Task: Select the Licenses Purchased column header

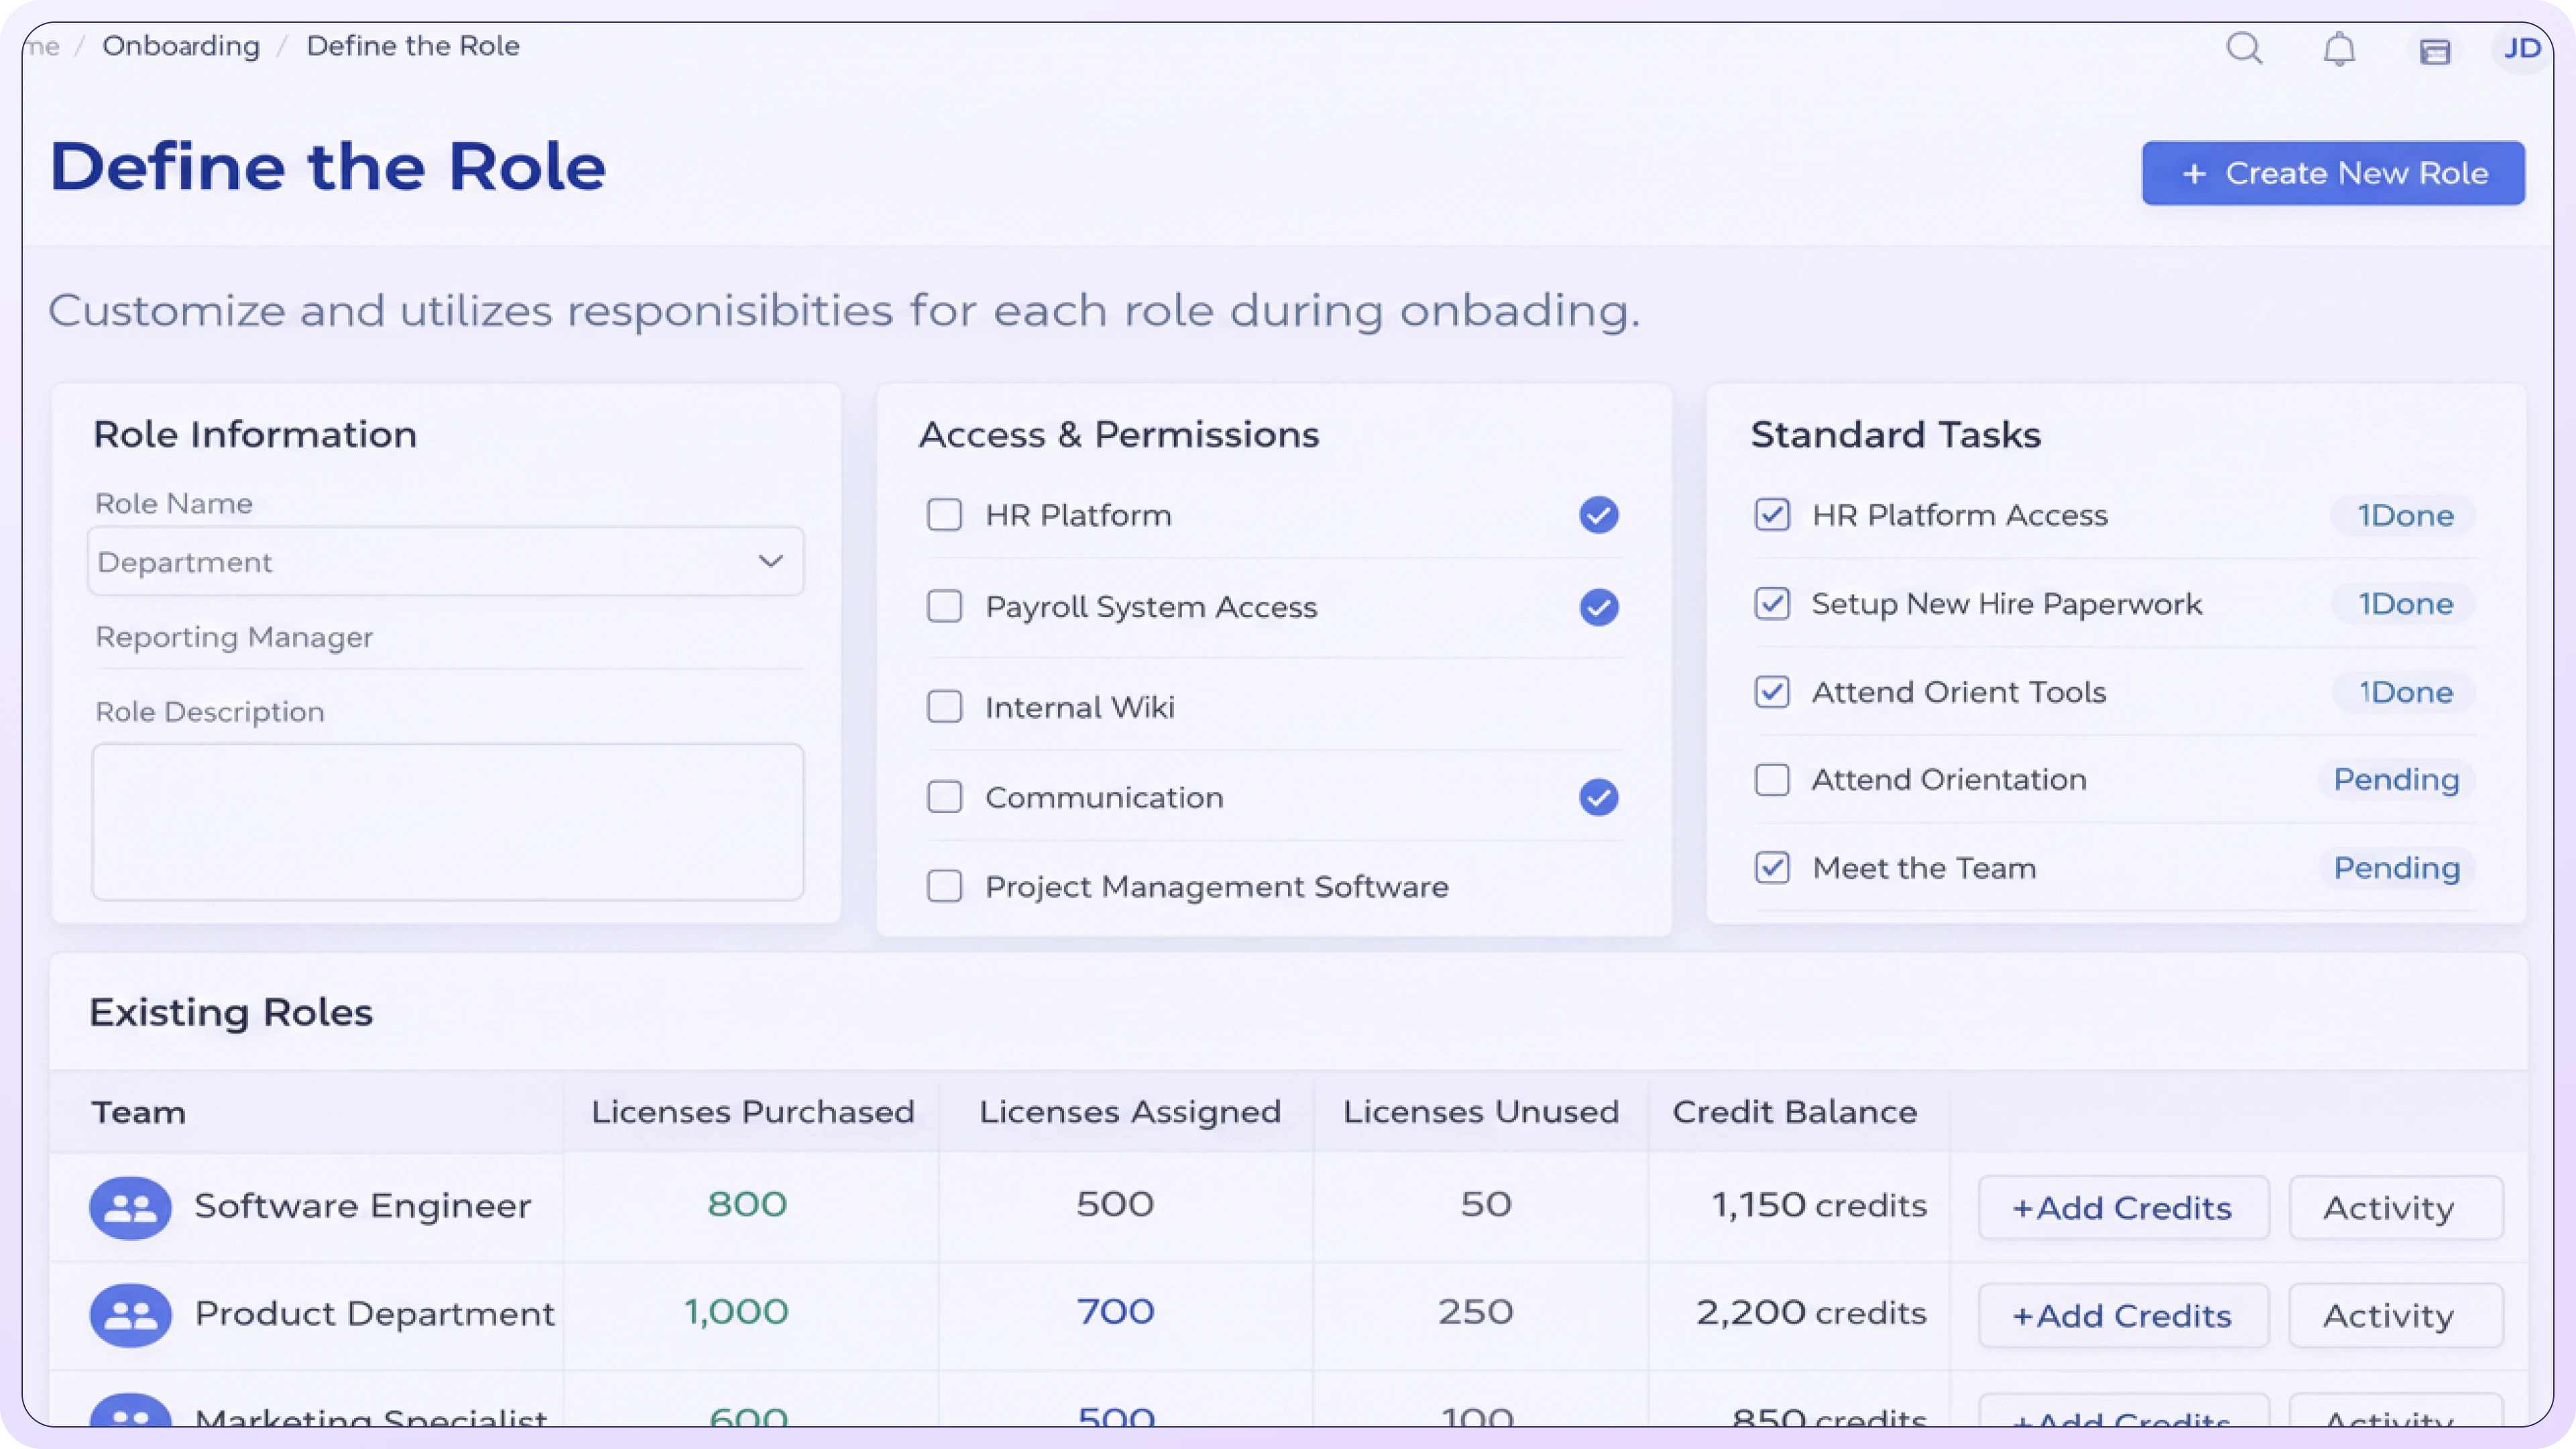Action: click(752, 1112)
